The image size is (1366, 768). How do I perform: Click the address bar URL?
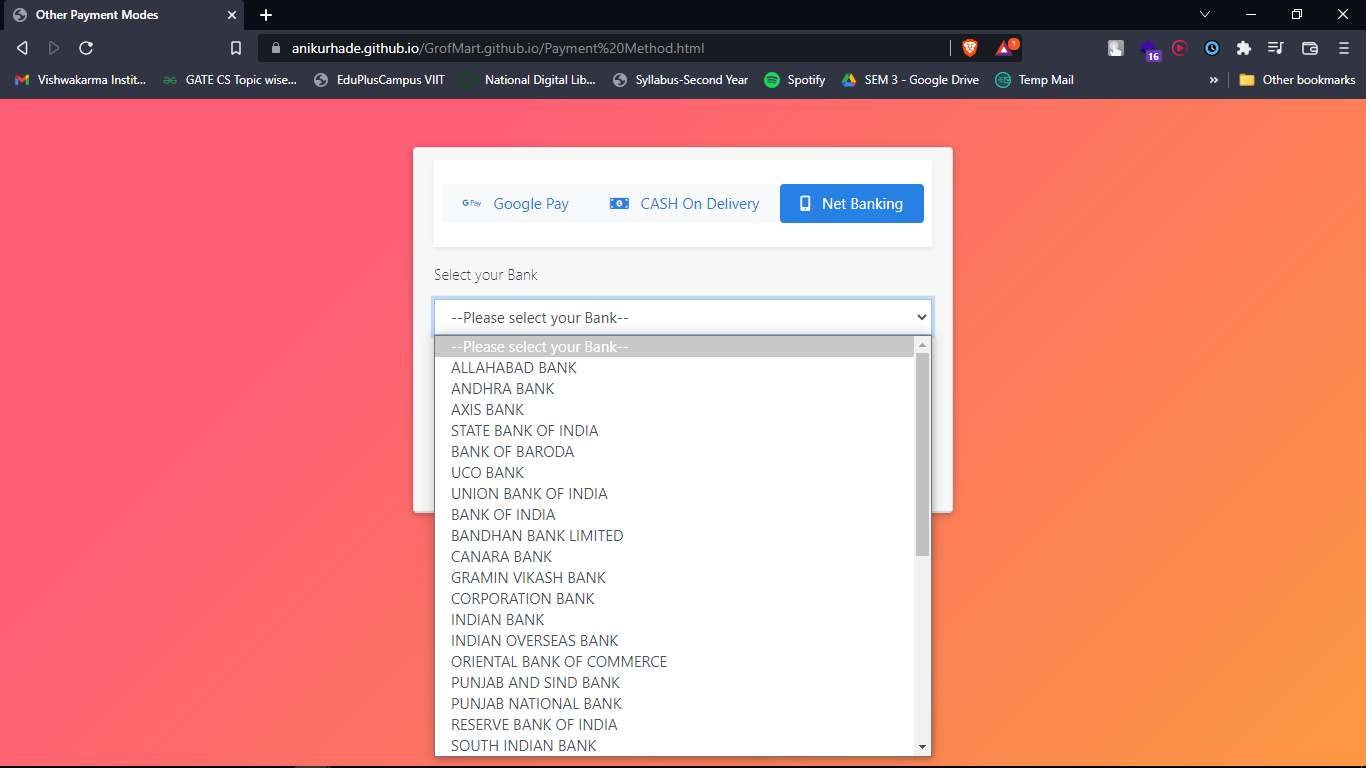point(498,48)
